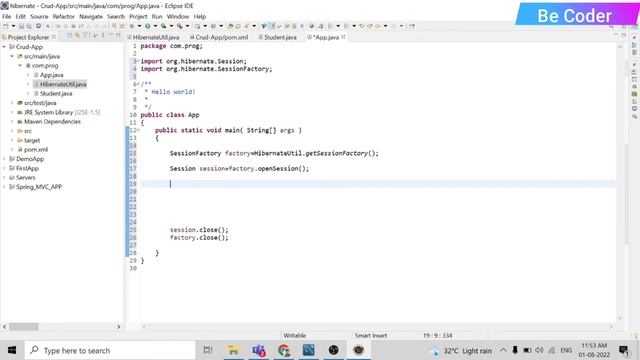The height and width of the screenshot is (360, 640).
Task: Expand the DemoApp project
Action: click(x=4, y=159)
